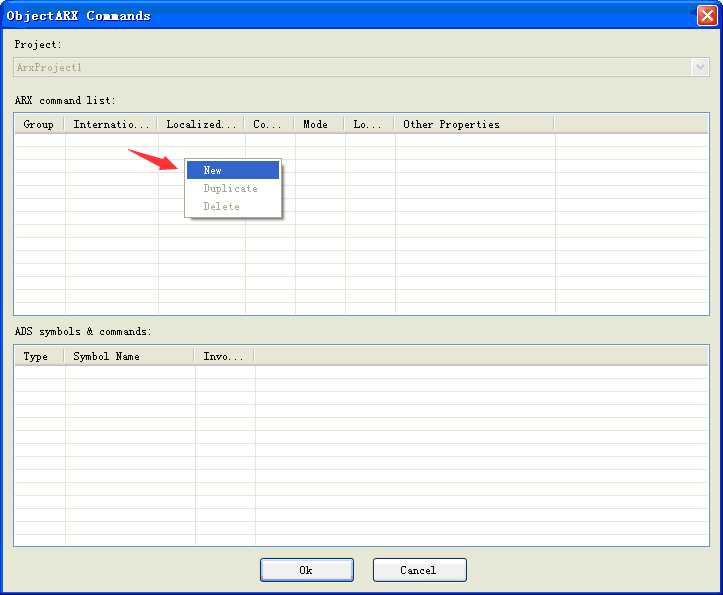Sort ADS list by Type header
This screenshot has width=723, height=595.
tap(39, 356)
